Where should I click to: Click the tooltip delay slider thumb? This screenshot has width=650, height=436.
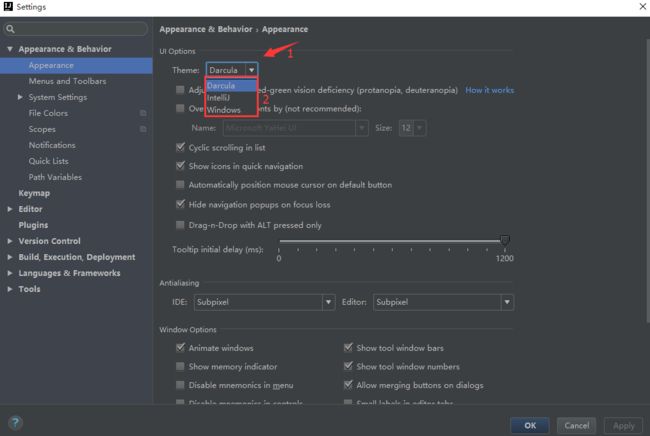click(504, 240)
